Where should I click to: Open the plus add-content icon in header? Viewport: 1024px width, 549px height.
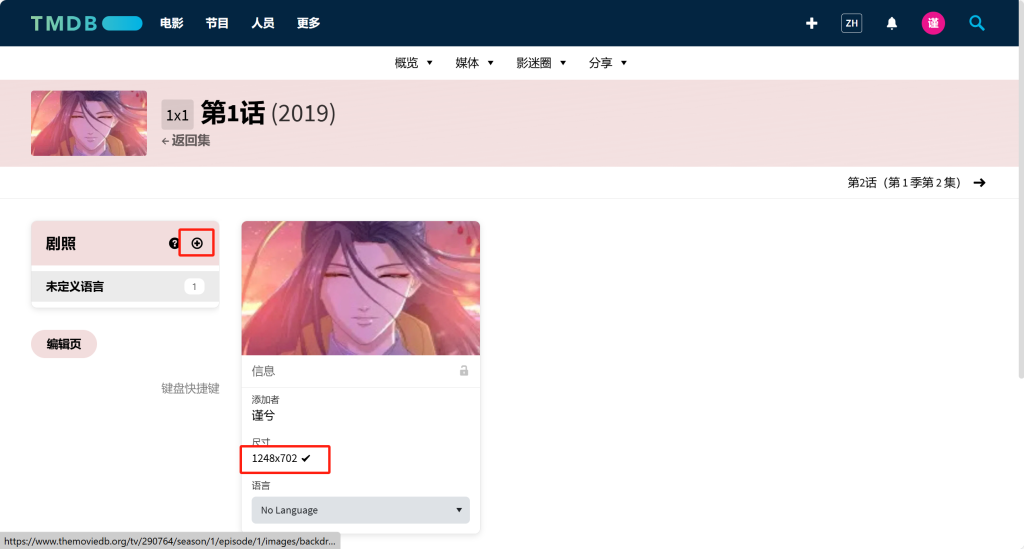coord(812,24)
